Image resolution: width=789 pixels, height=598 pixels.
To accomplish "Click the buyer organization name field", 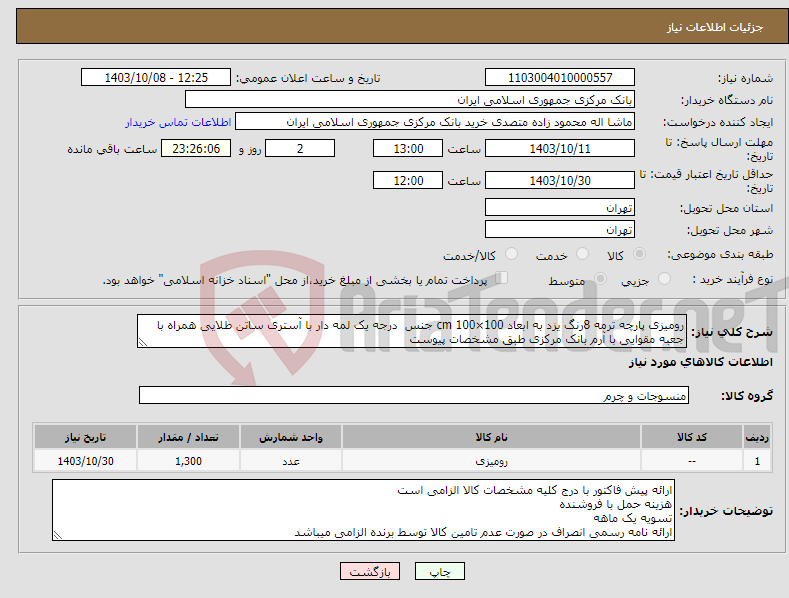I will (410, 100).
